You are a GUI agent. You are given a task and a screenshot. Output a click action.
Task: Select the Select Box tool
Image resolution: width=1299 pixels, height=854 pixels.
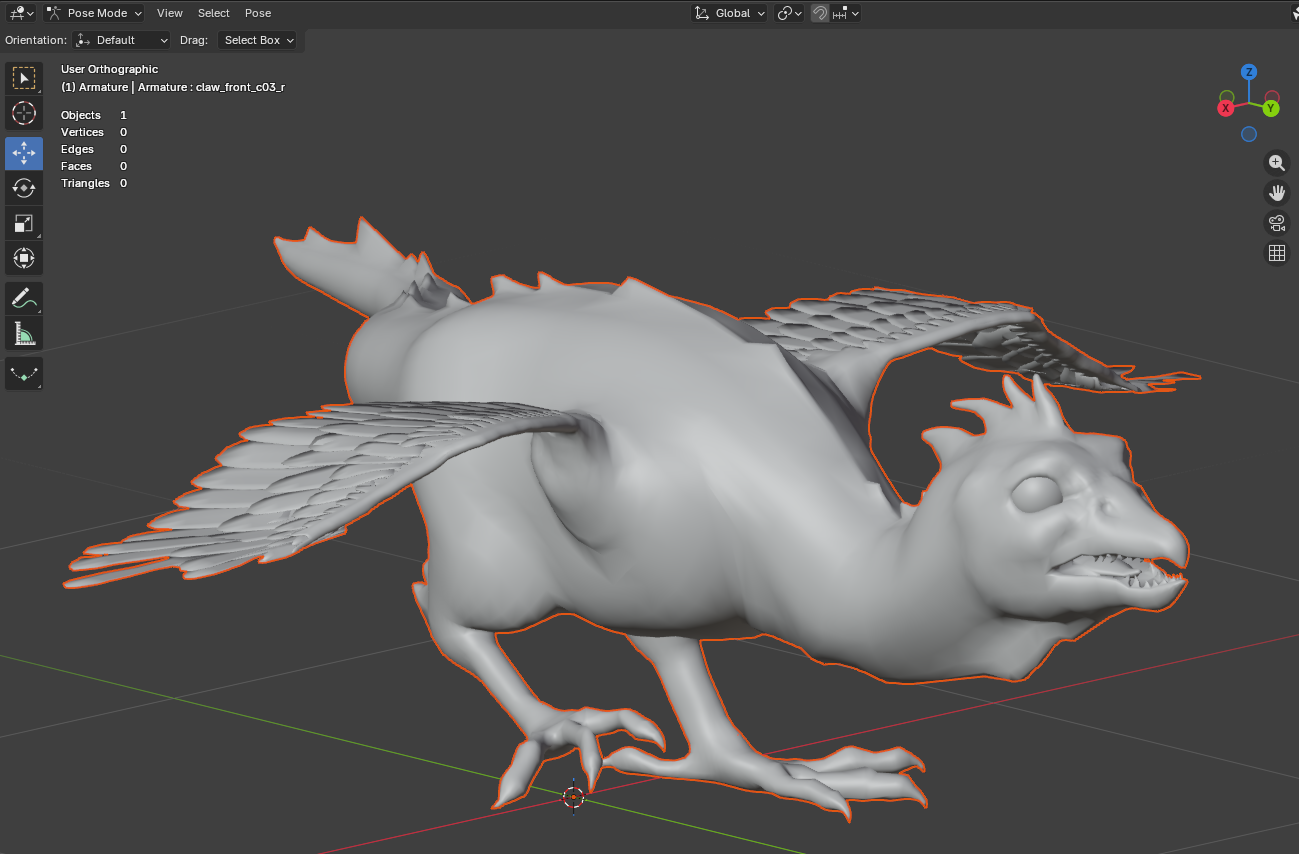(x=24, y=78)
